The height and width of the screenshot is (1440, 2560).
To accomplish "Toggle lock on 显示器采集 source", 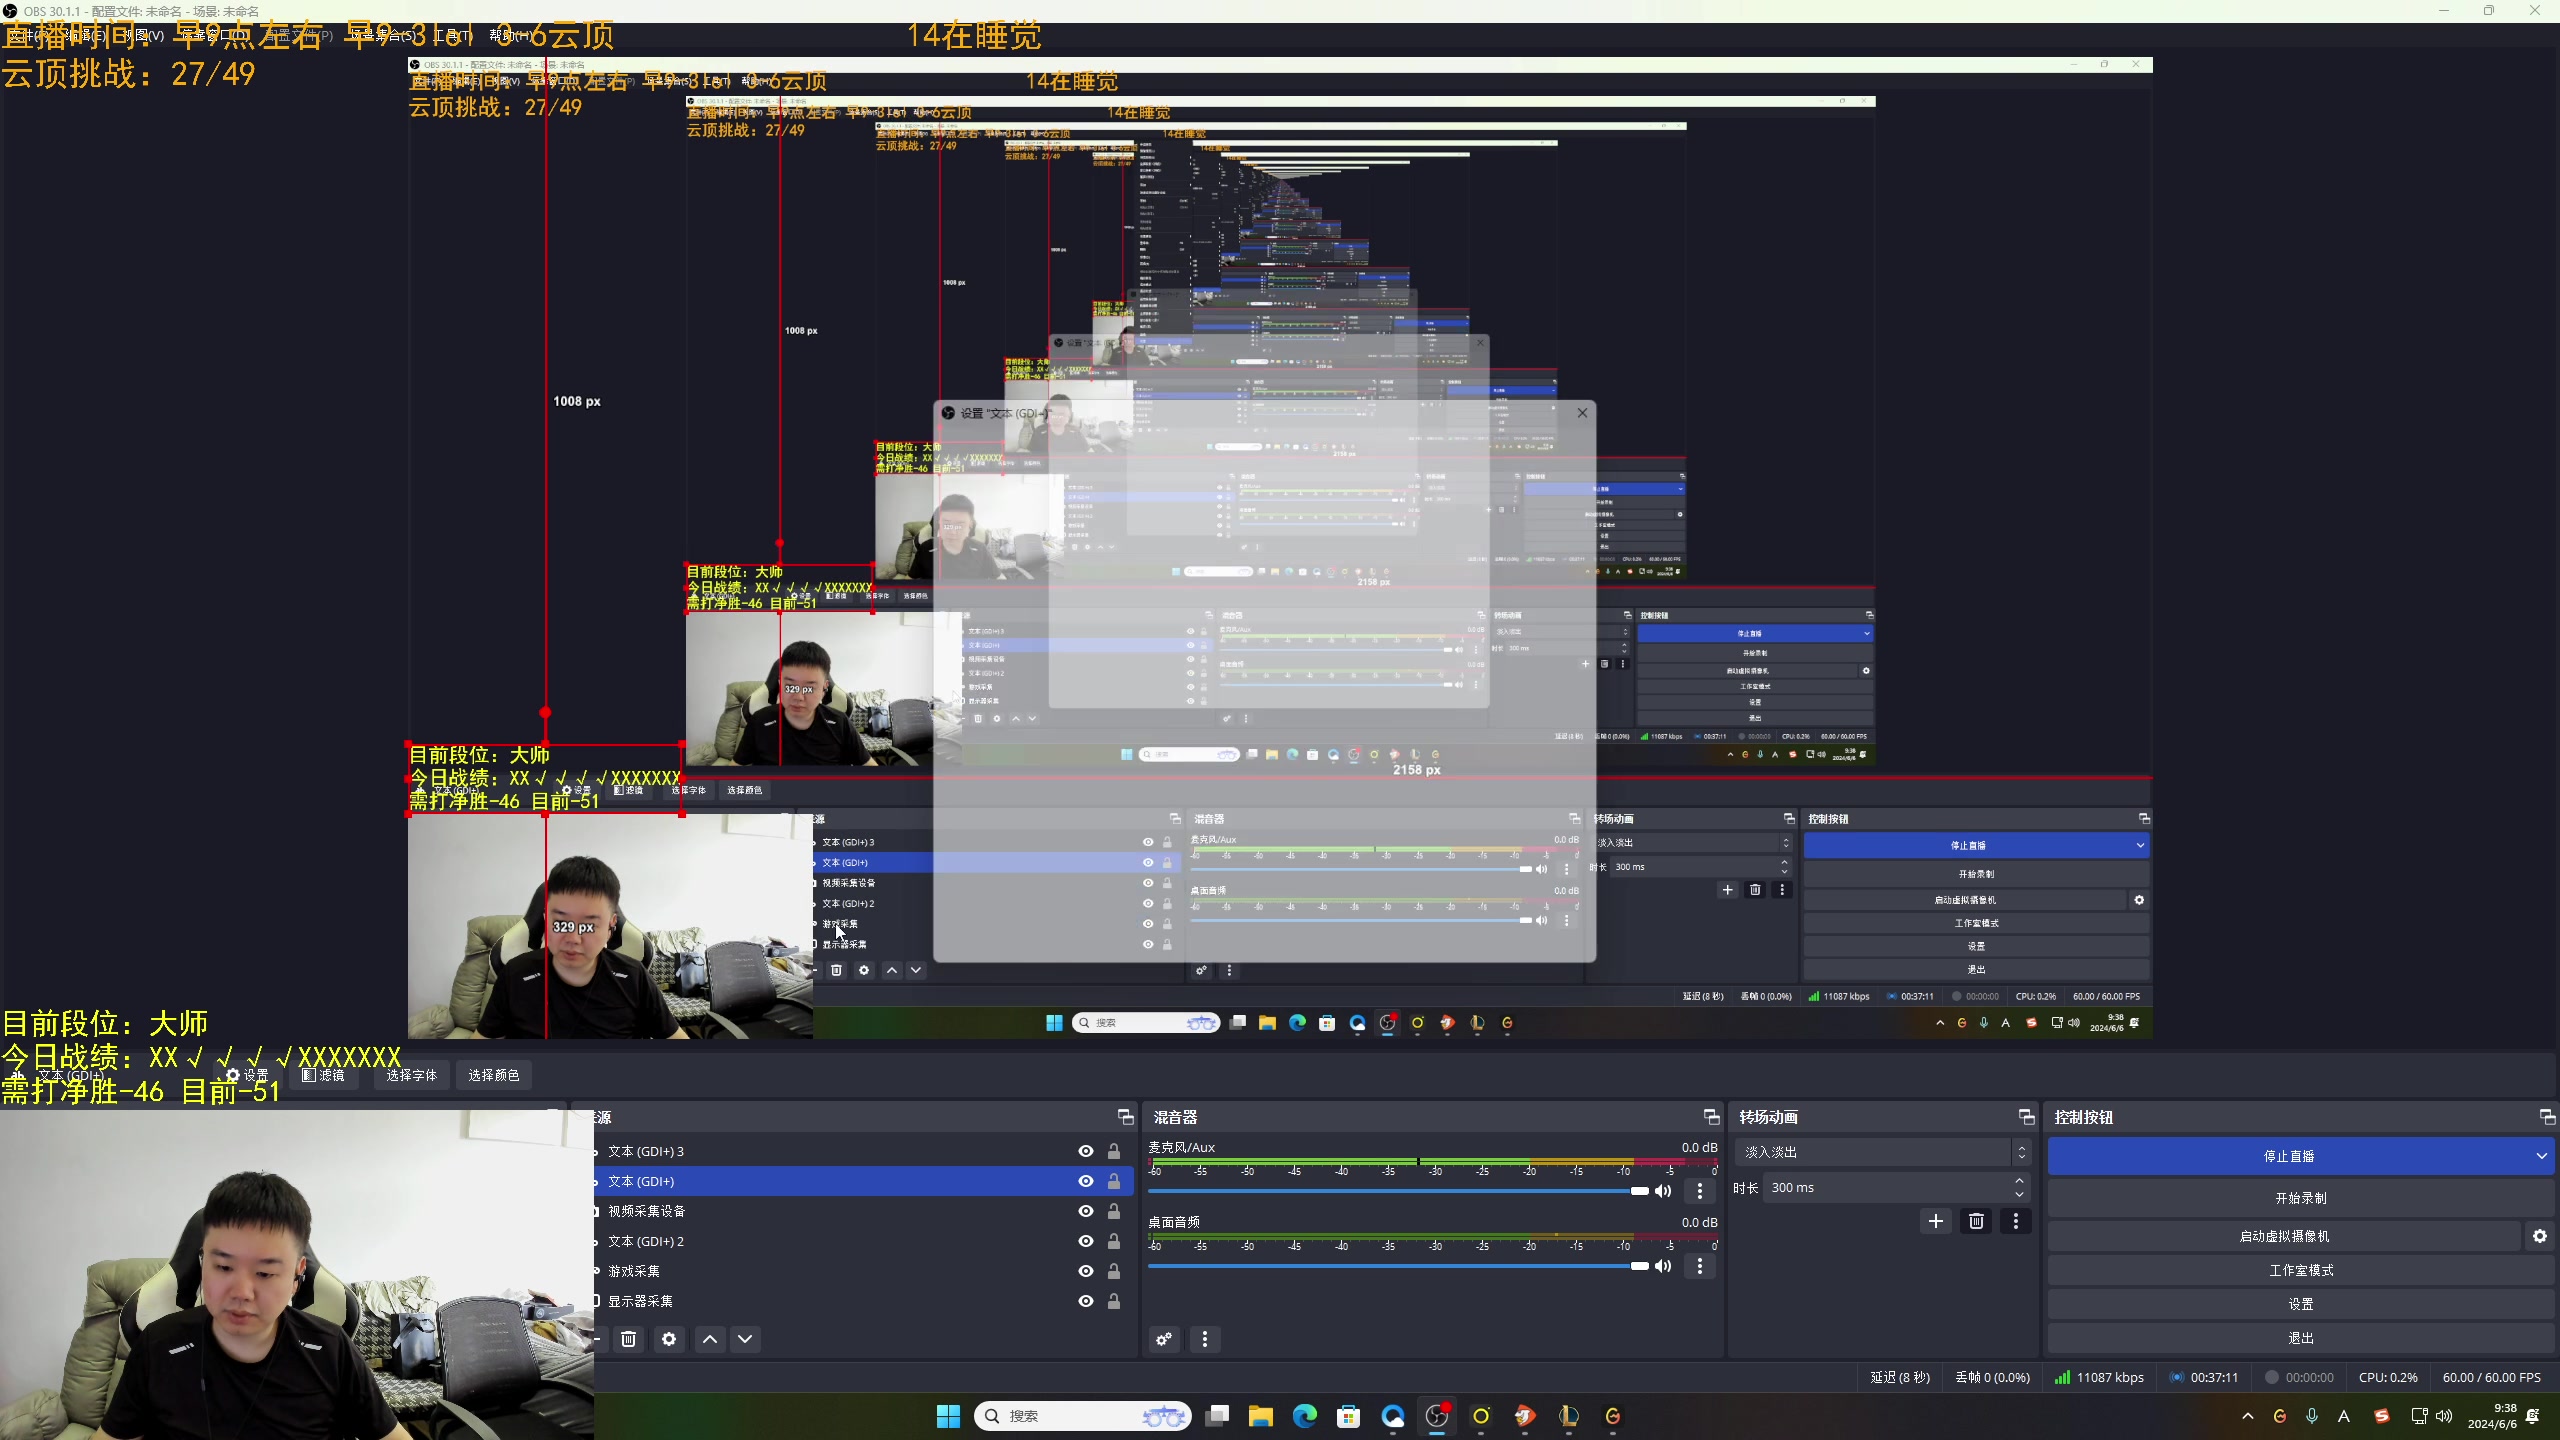I will click(x=1114, y=1301).
